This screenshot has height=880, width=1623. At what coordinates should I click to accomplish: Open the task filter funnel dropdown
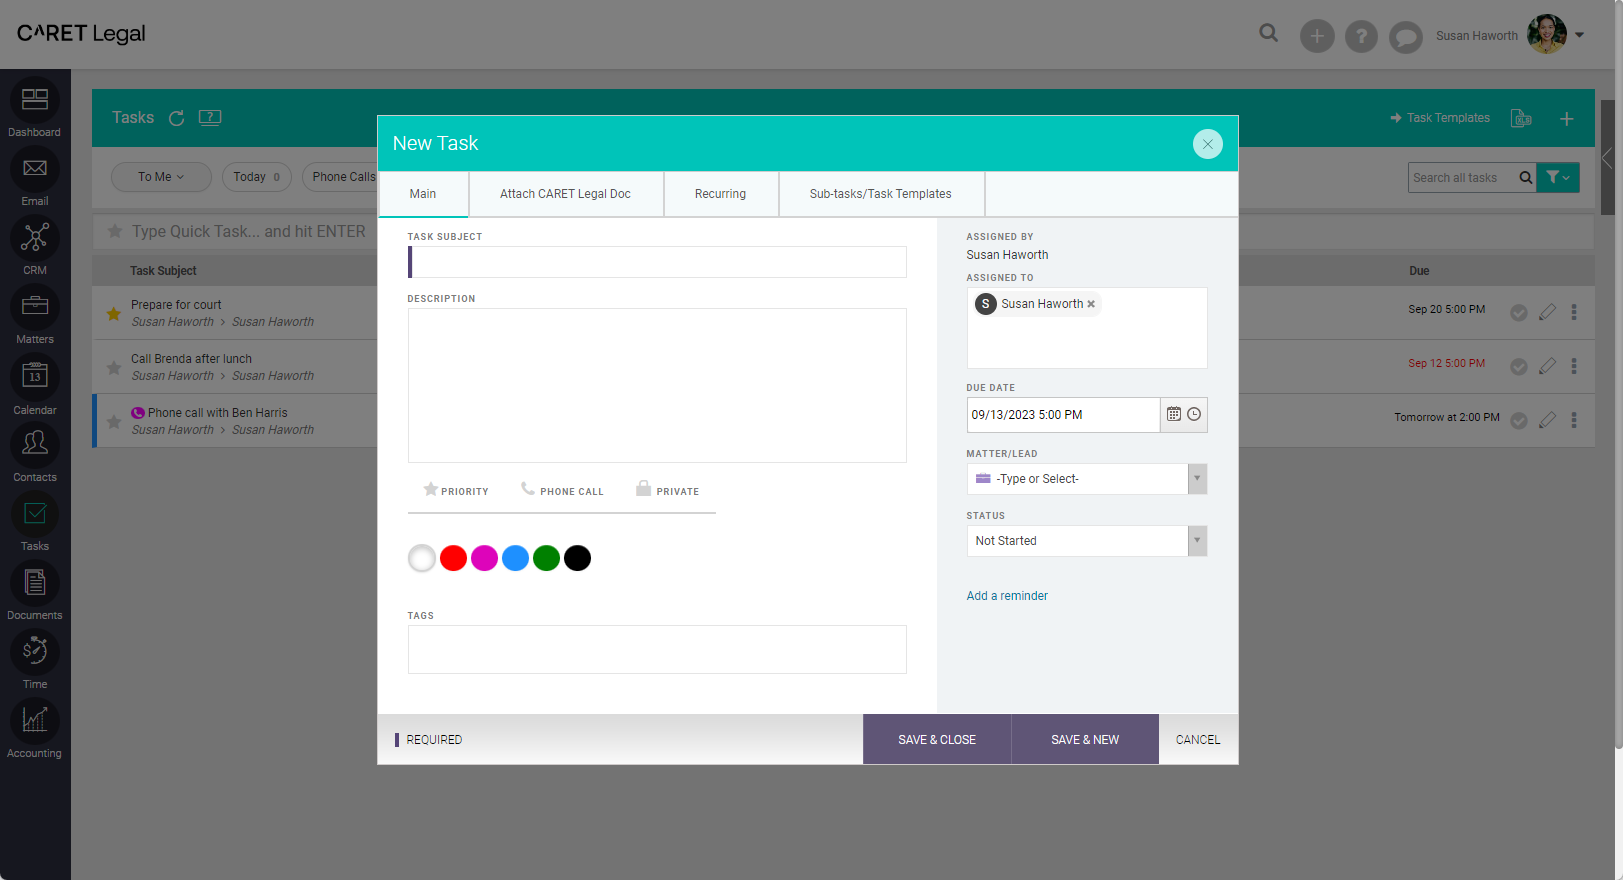point(1558,178)
